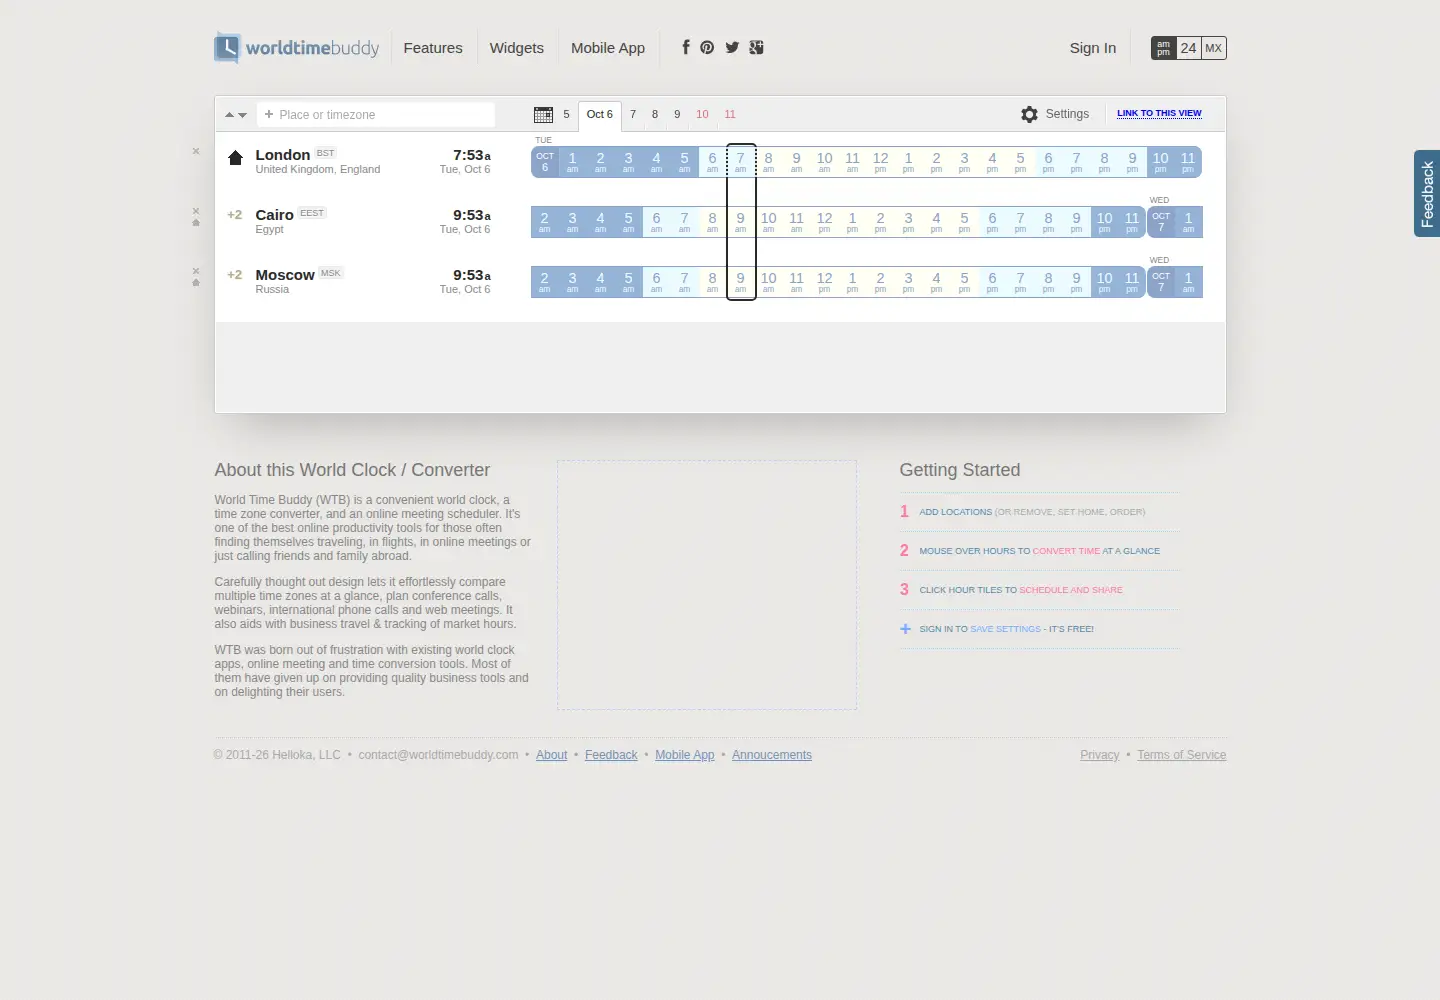
Task: Click the Moscow MSK timezone badge
Action: (x=331, y=273)
